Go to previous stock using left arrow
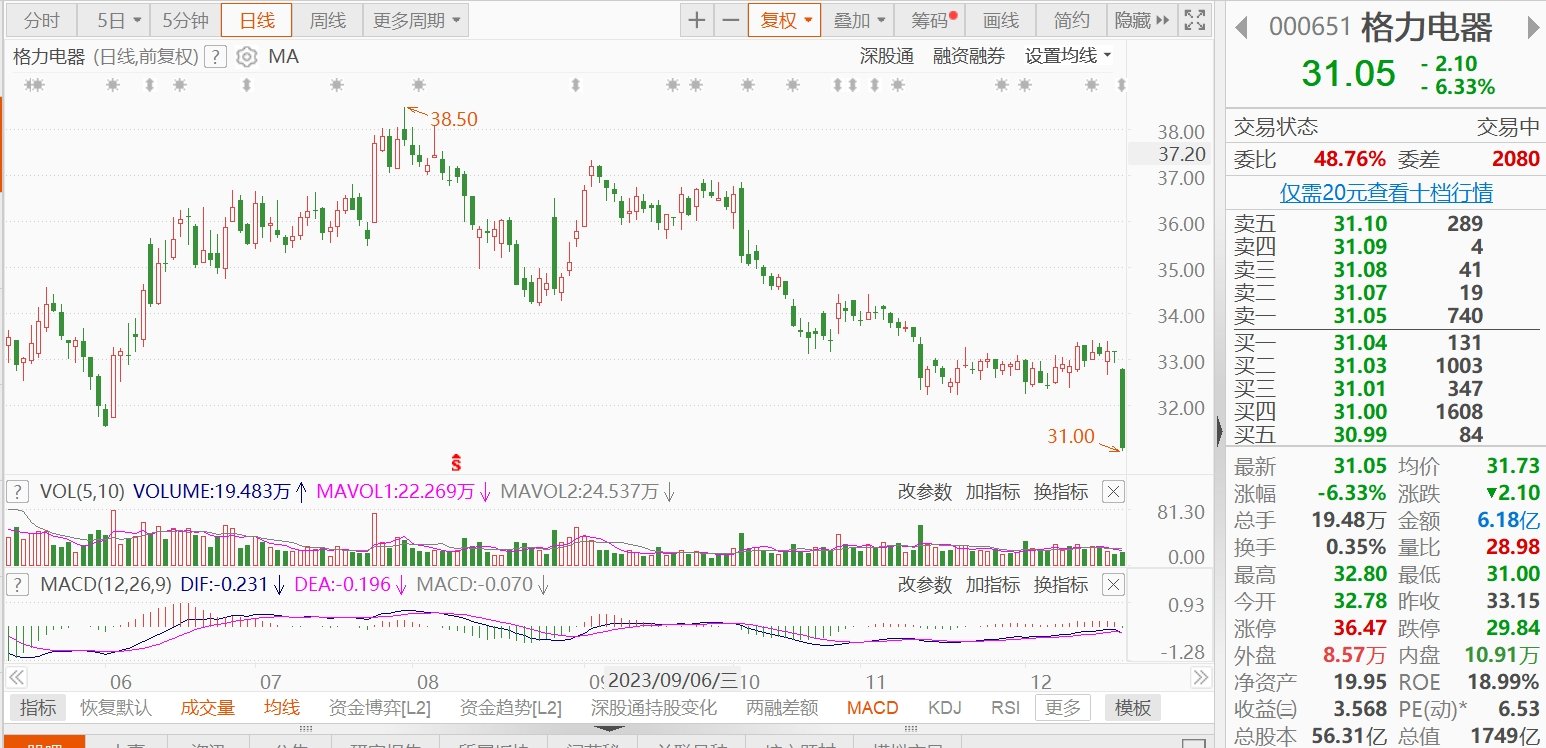 [x=1242, y=28]
